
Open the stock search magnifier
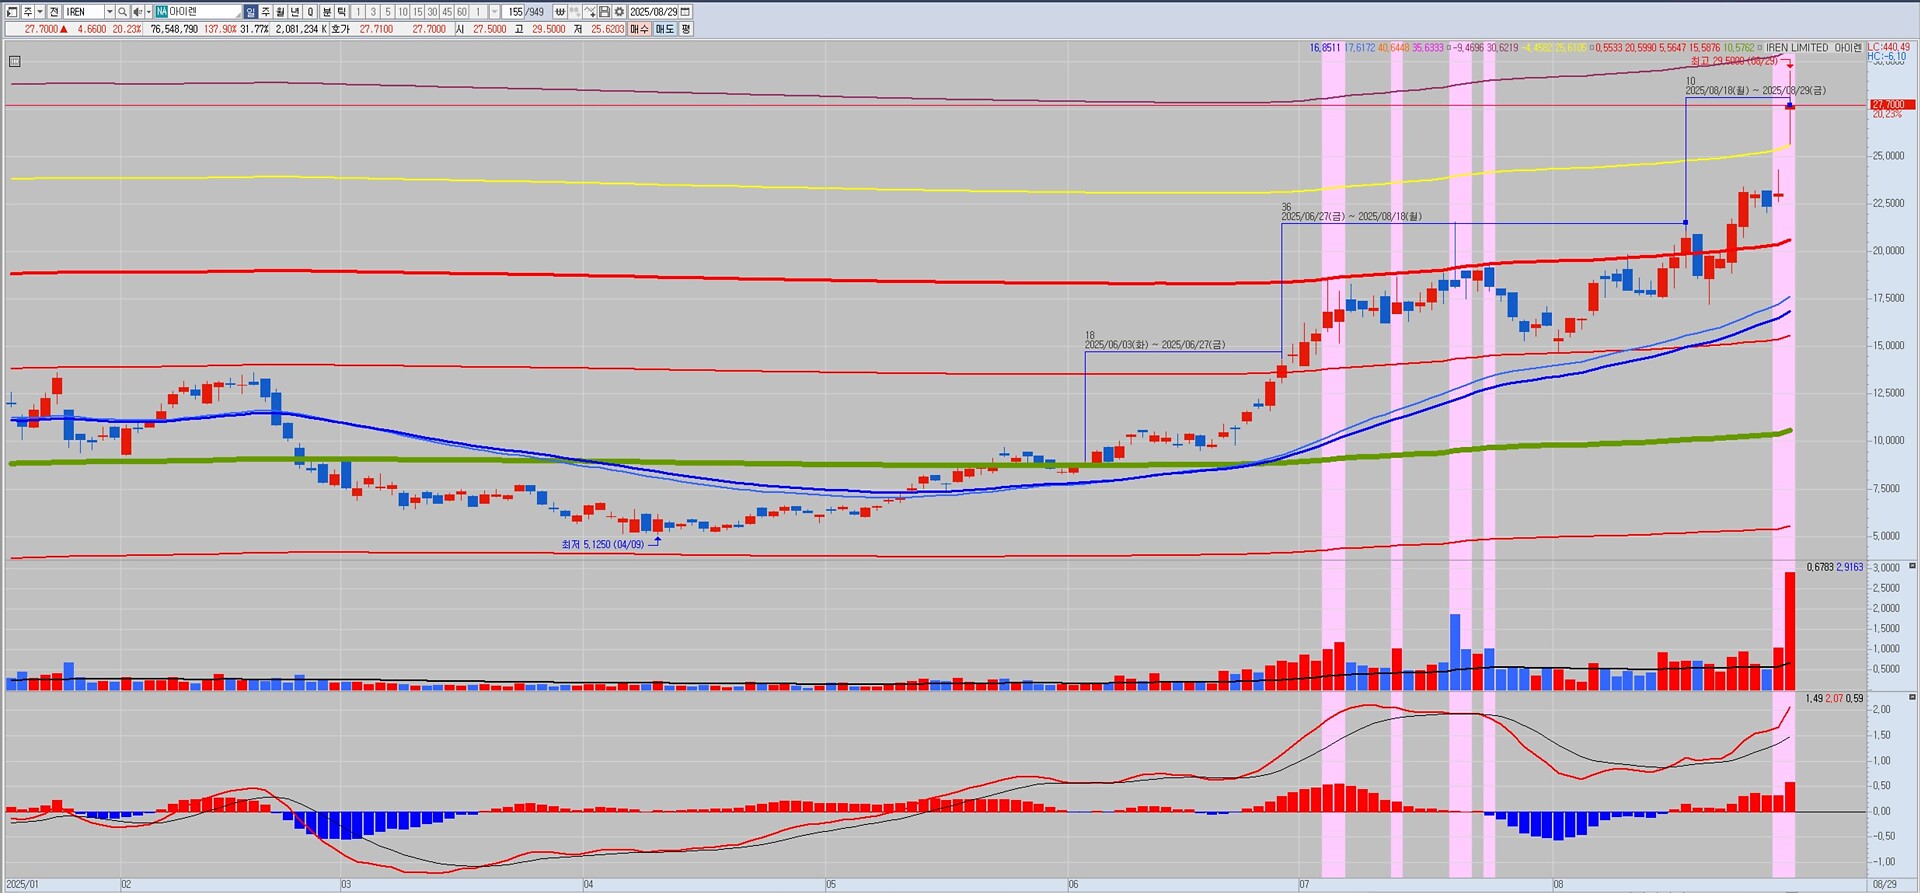pos(122,12)
